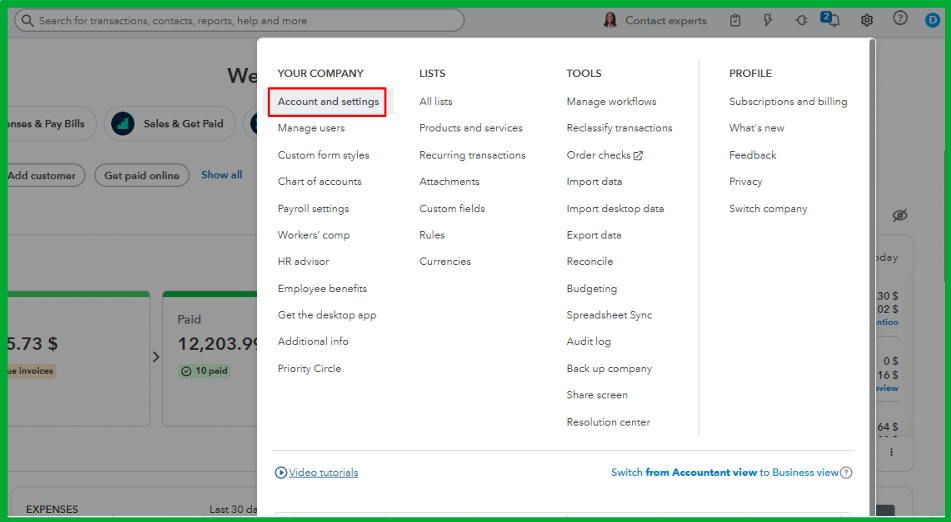Select Priority Circle
This screenshot has width=951, height=522.
[309, 369]
